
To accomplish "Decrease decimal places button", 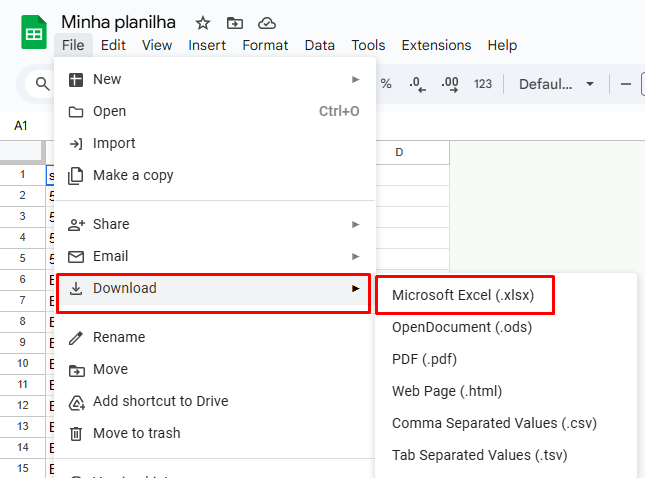I will (x=417, y=84).
